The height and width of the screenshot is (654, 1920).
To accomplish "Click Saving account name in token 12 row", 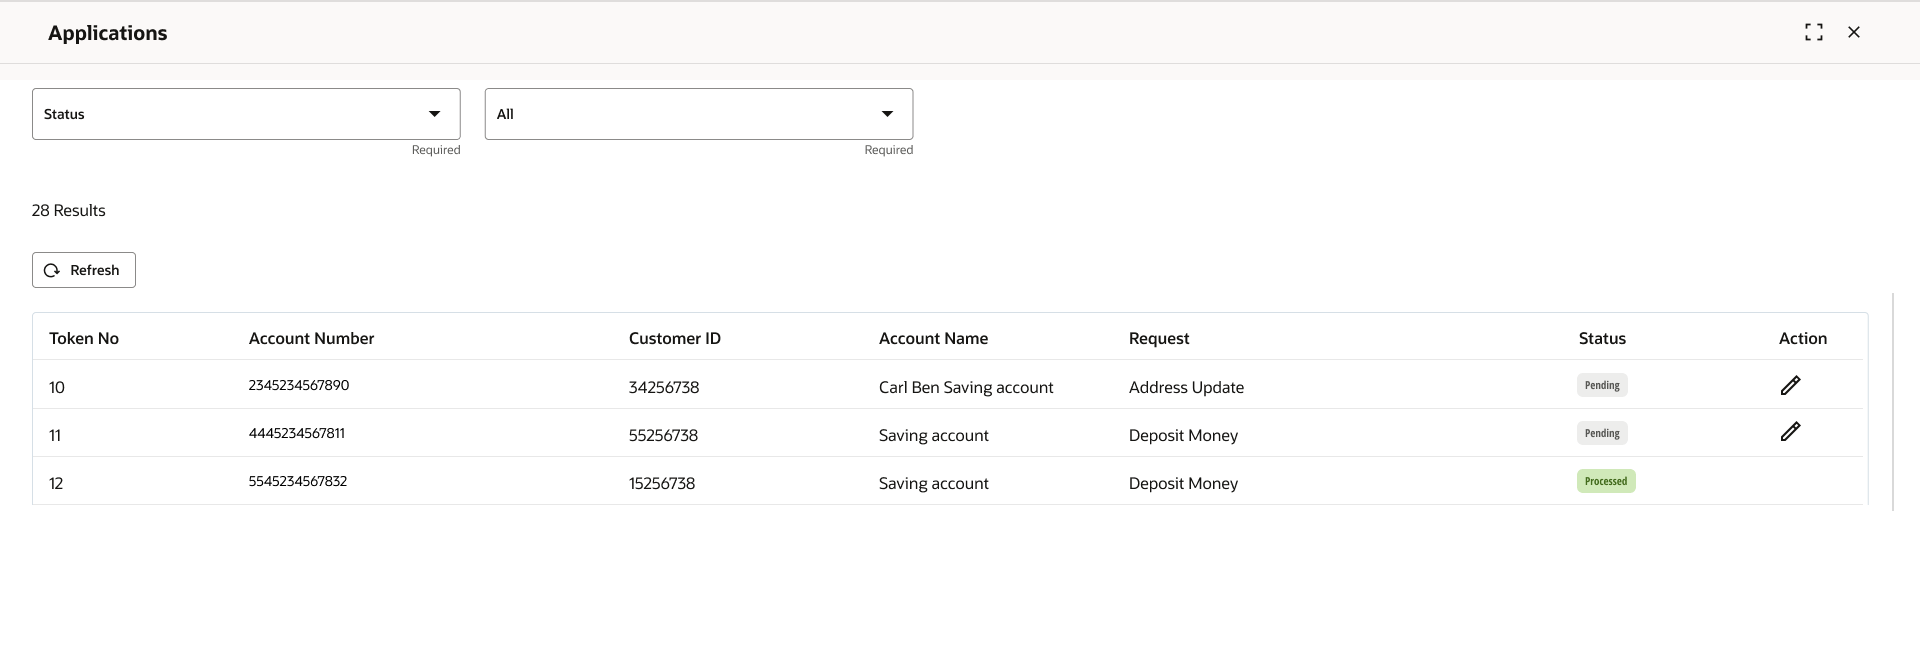I will point(933,483).
